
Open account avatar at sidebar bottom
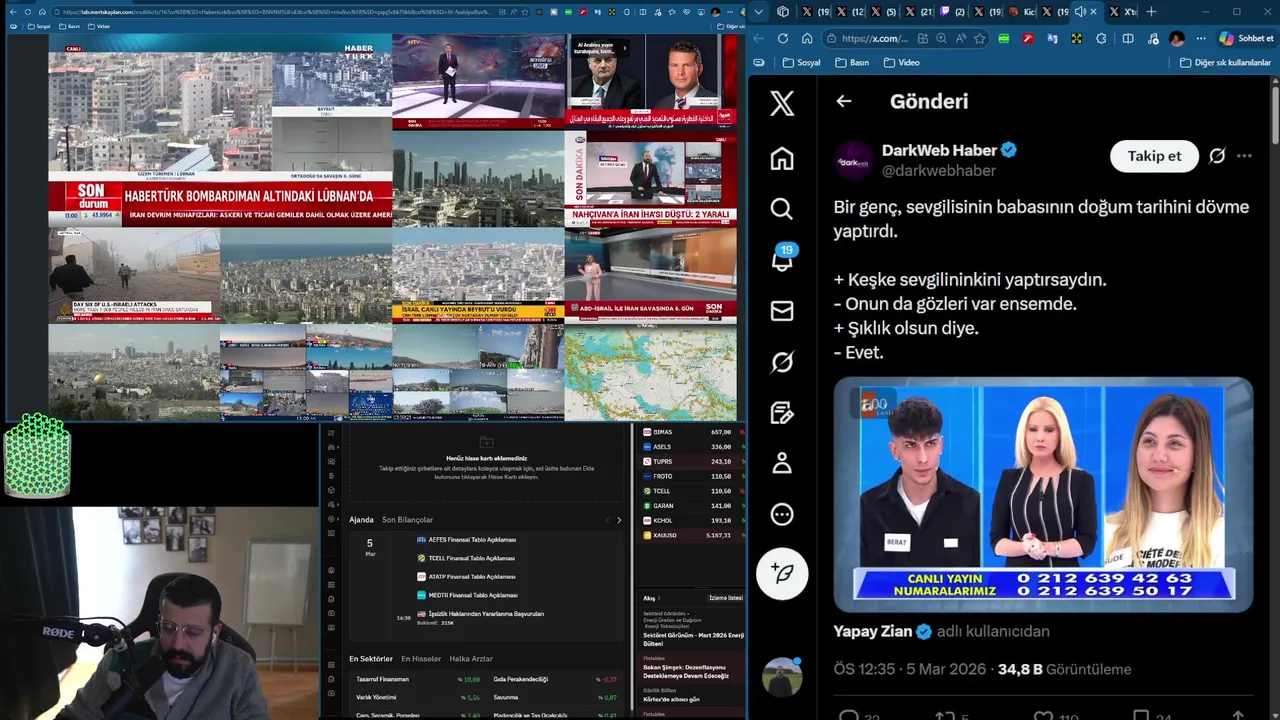click(782, 677)
